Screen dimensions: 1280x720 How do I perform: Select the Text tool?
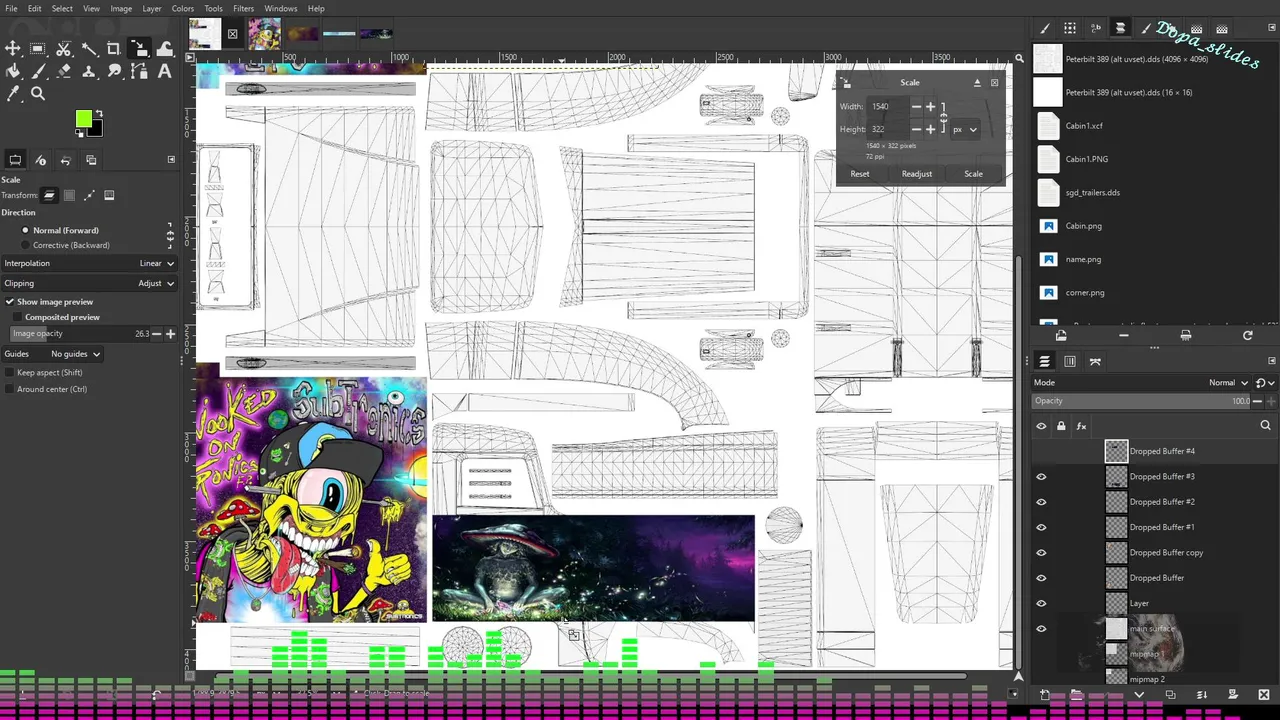pos(165,72)
